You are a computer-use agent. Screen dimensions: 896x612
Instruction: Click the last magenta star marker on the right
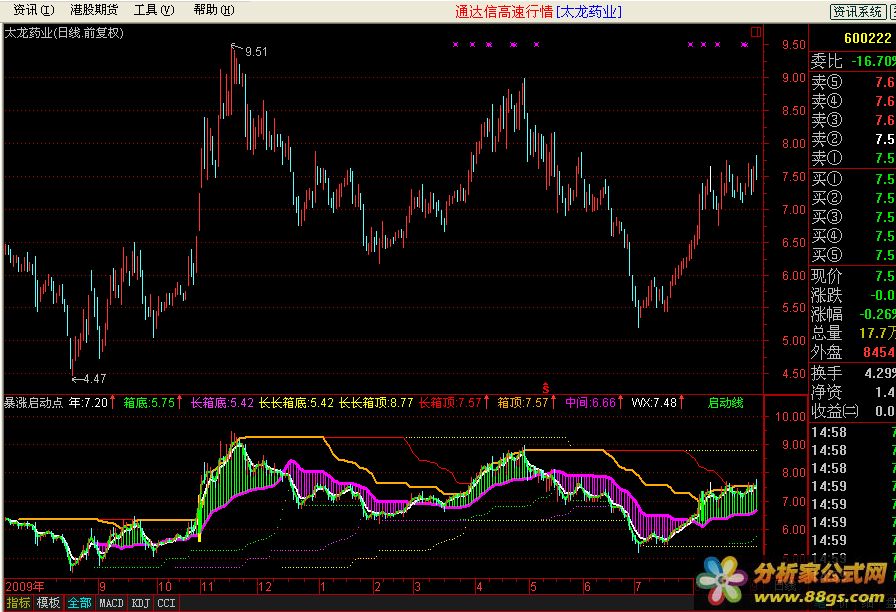744,44
